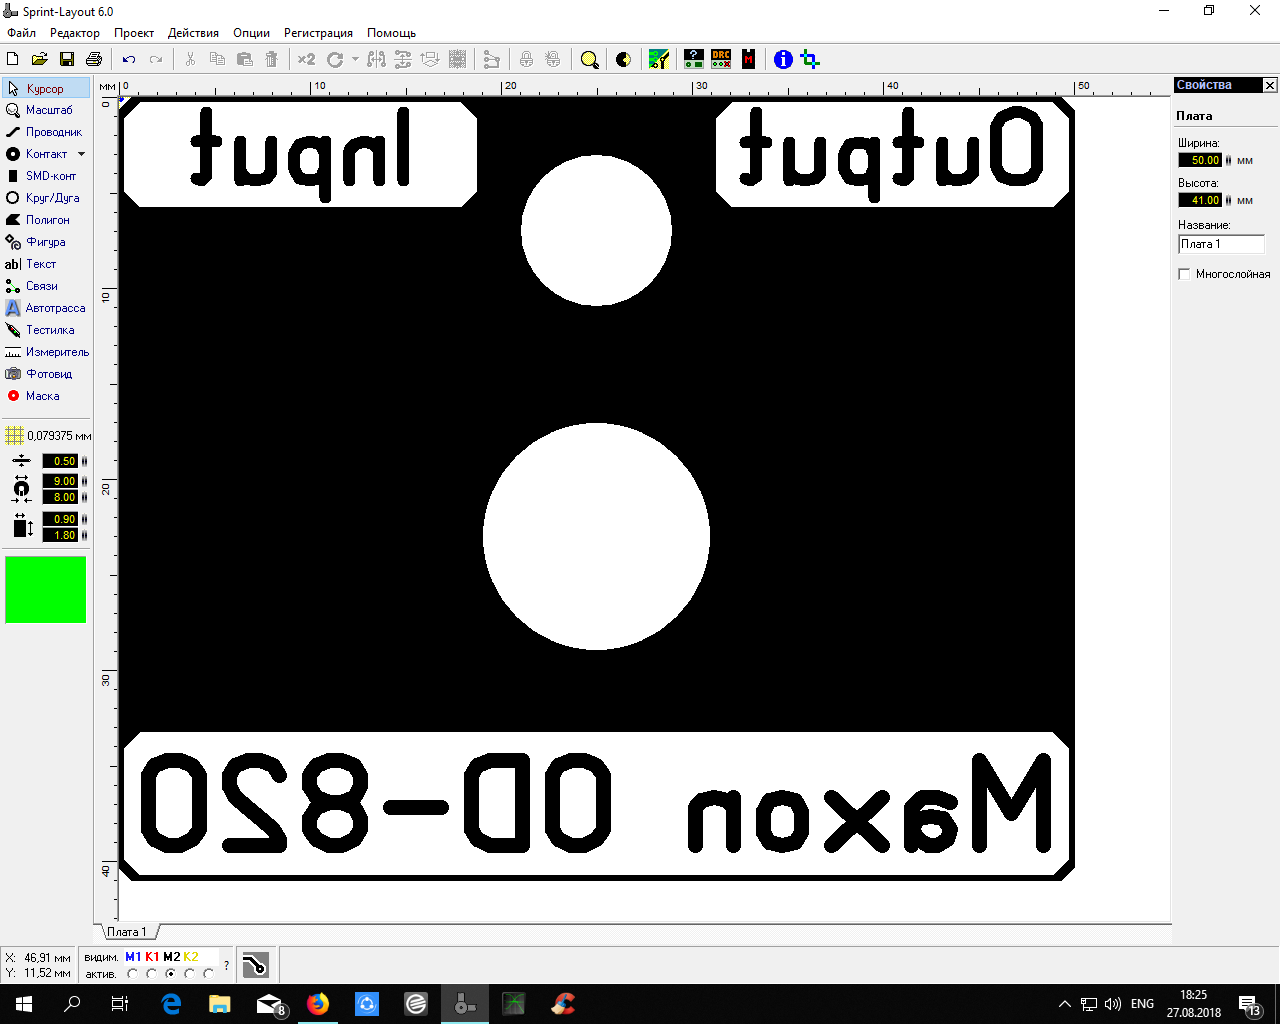The image size is (1280, 1024).
Task: Save the layout with the floppy disk icon
Action: [67, 60]
